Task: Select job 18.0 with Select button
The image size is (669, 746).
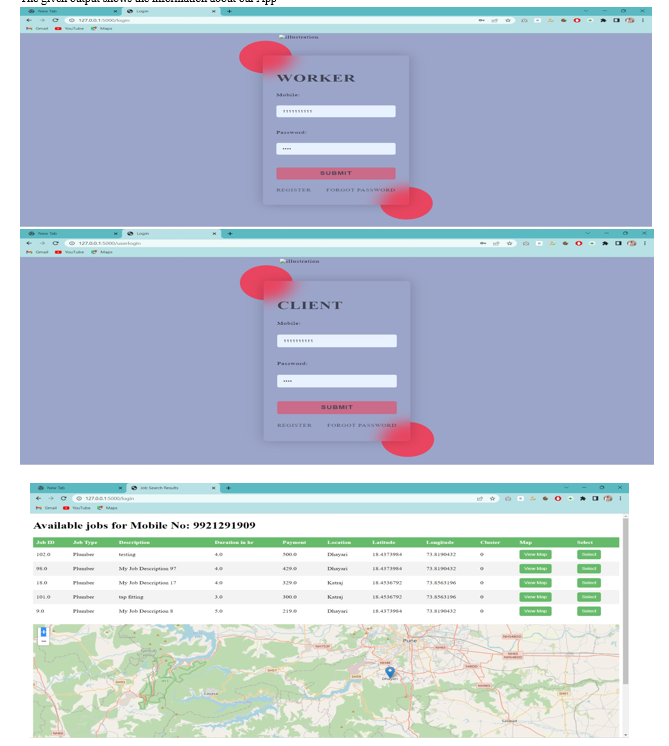Action: [589, 583]
